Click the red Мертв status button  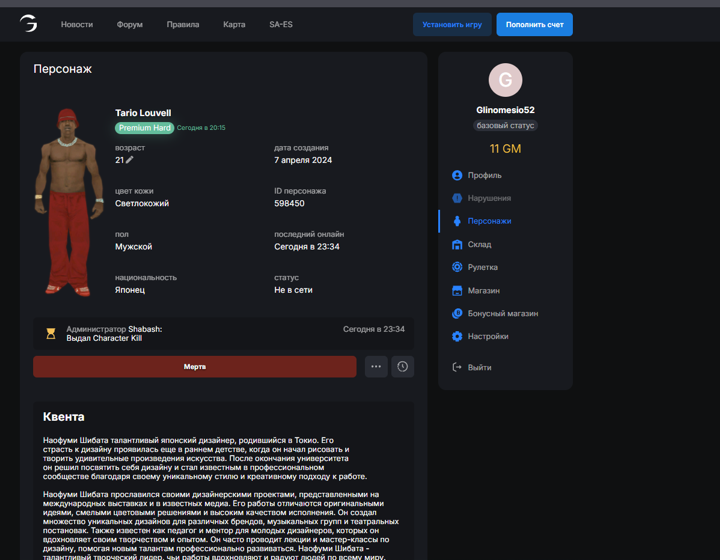click(194, 367)
